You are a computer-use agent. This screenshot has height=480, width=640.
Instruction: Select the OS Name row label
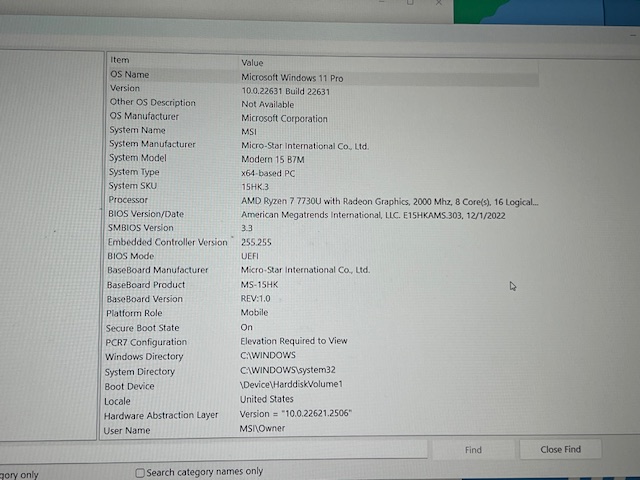pyautogui.click(x=129, y=74)
